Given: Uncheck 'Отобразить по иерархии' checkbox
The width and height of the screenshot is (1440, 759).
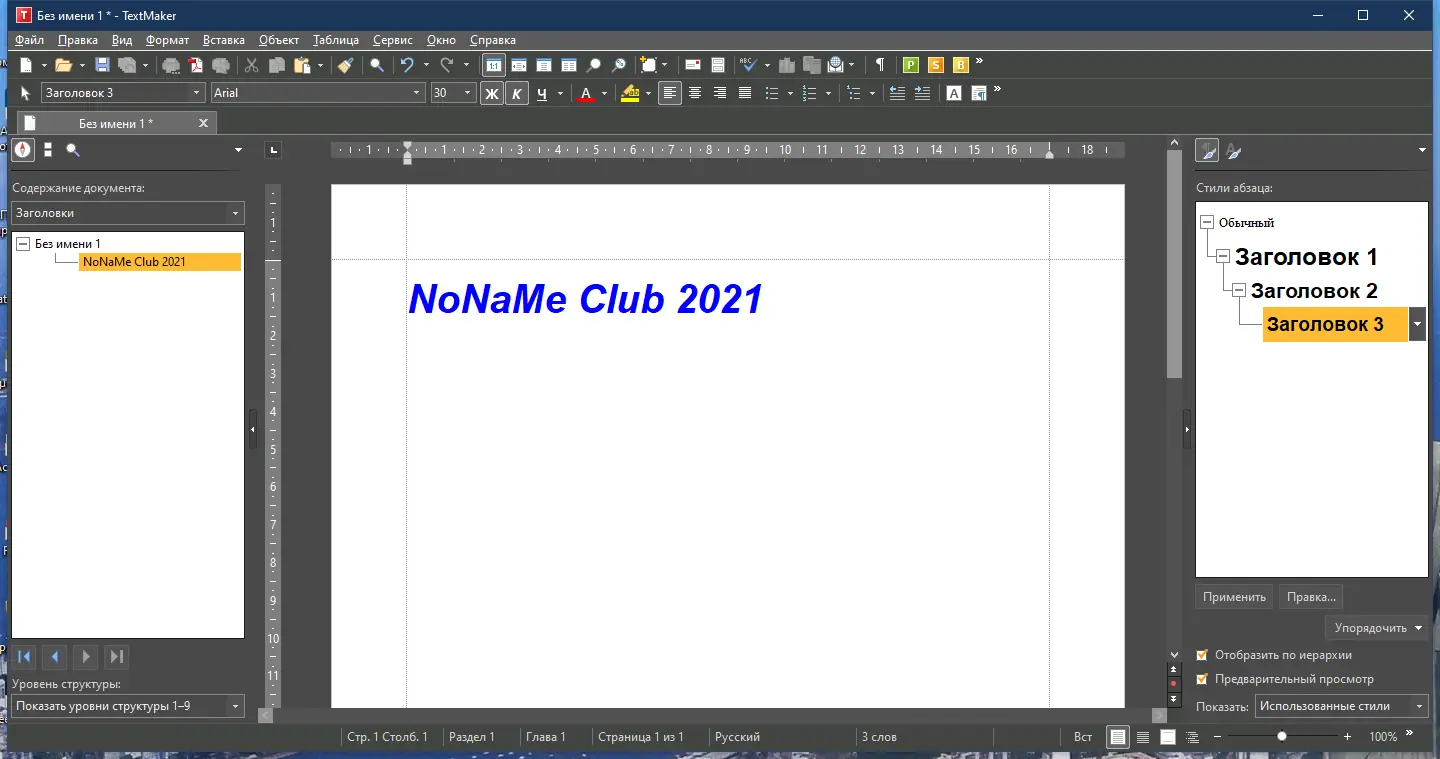Looking at the screenshot, I should pos(1203,655).
